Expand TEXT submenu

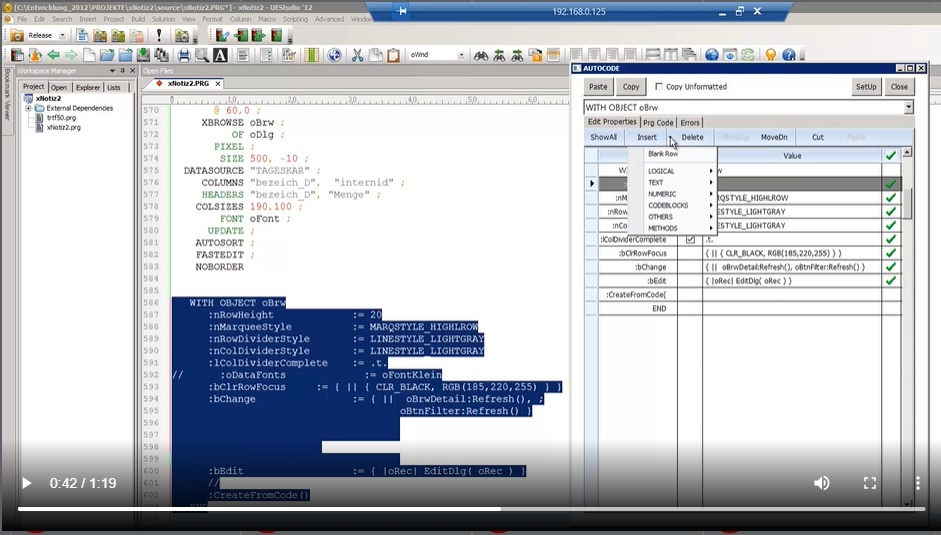(681, 183)
